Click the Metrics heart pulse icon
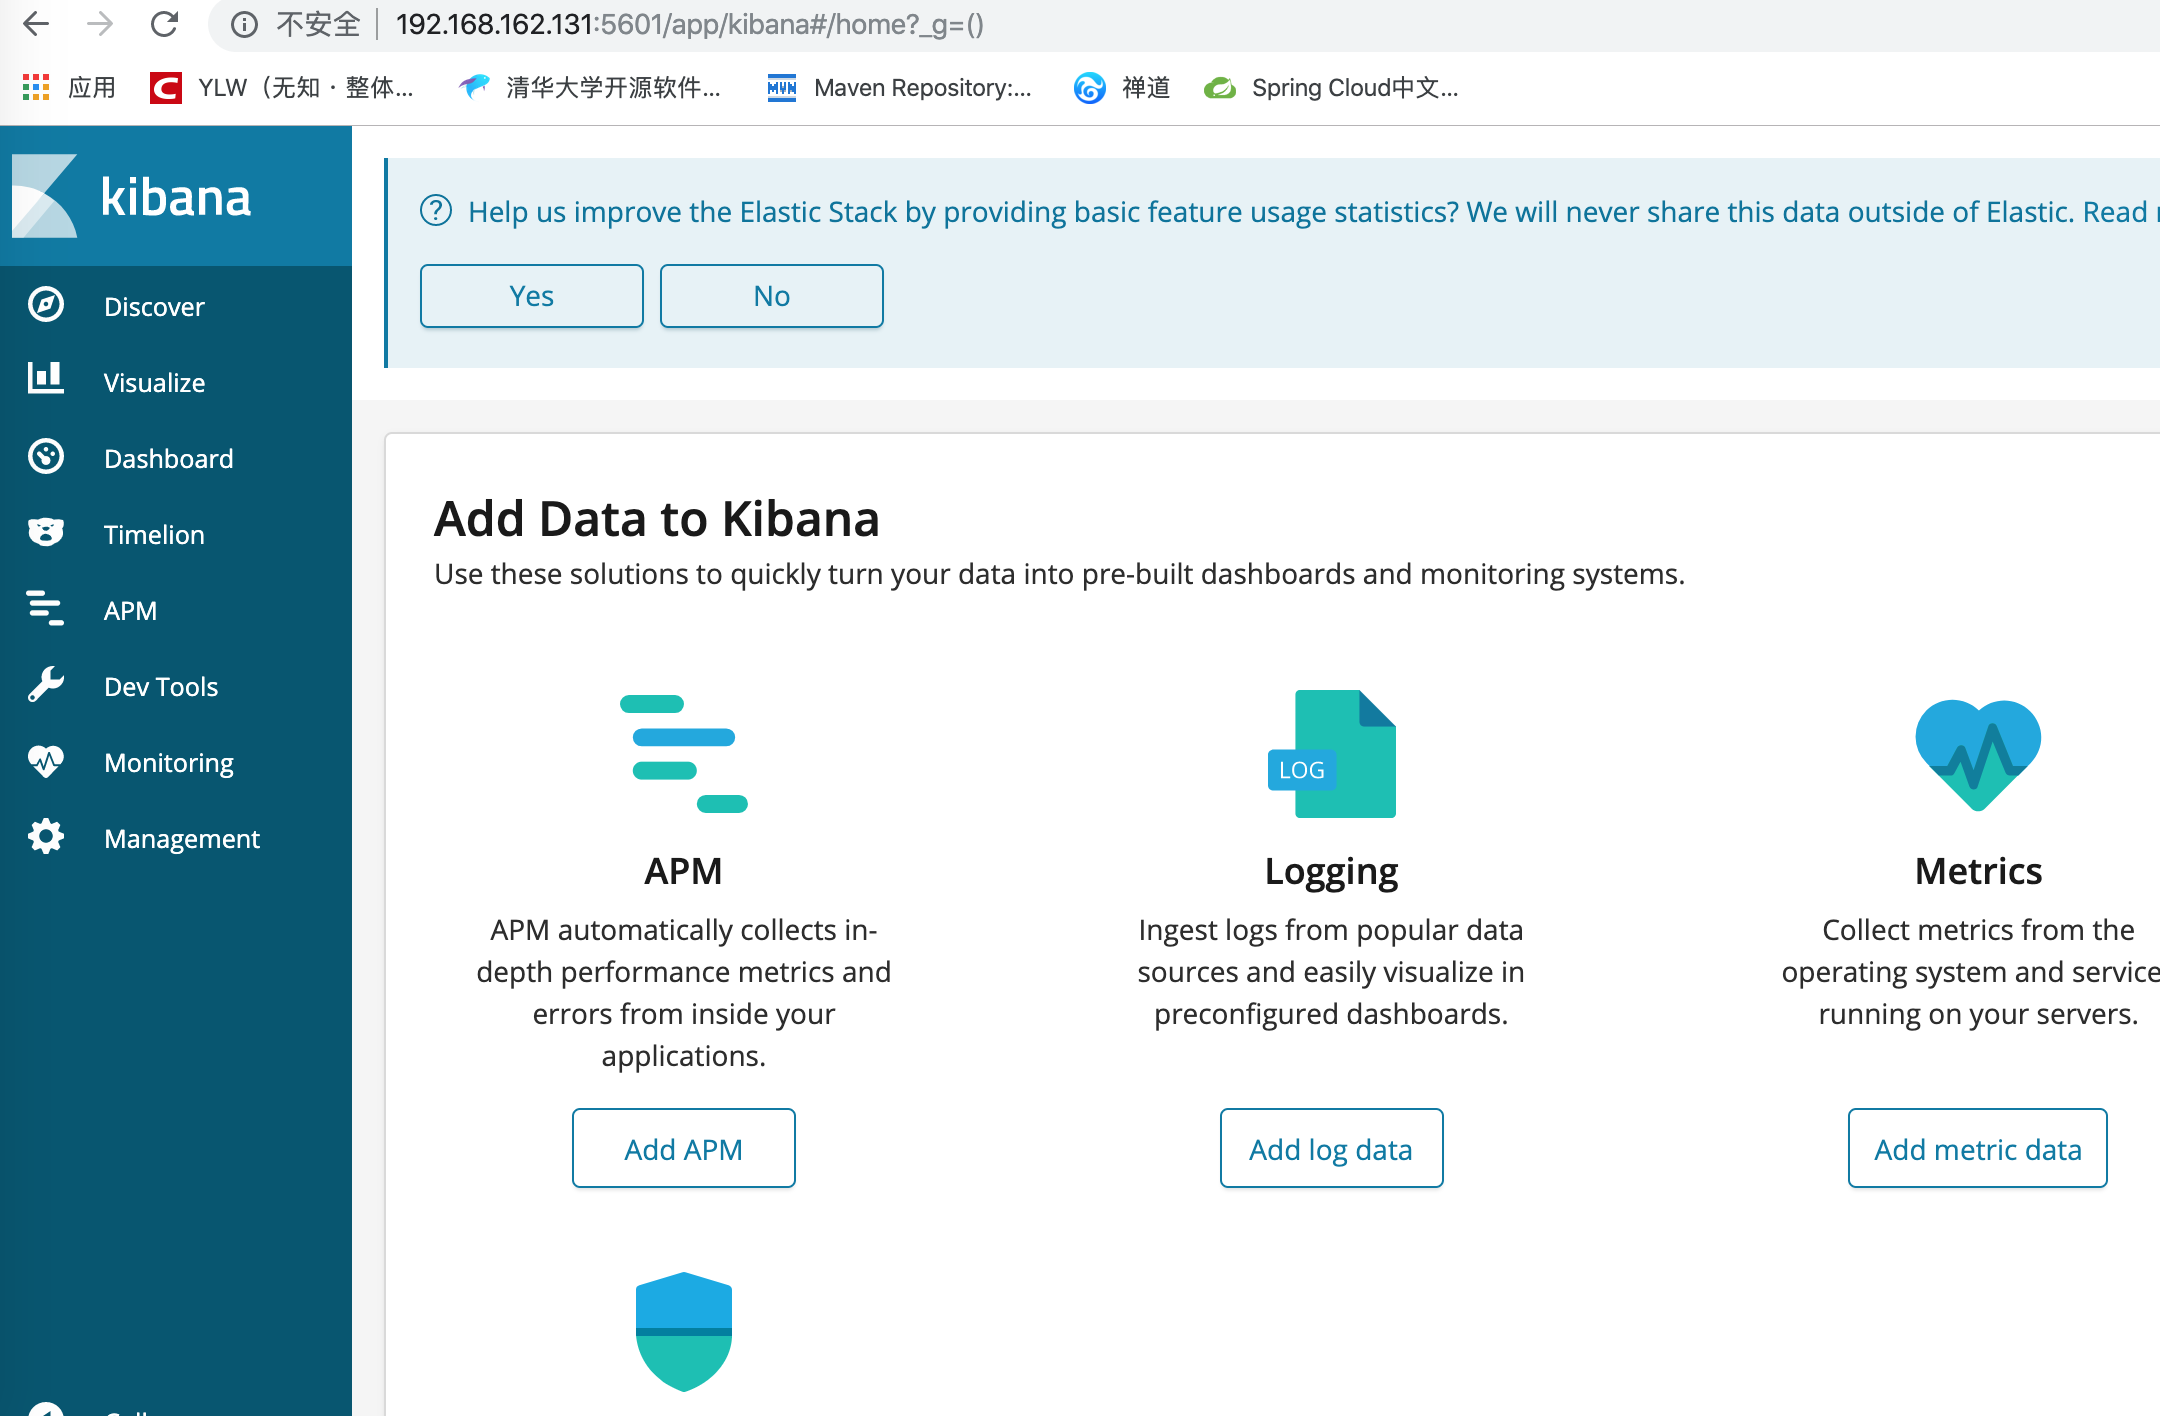The width and height of the screenshot is (2160, 1416). tap(1978, 755)
